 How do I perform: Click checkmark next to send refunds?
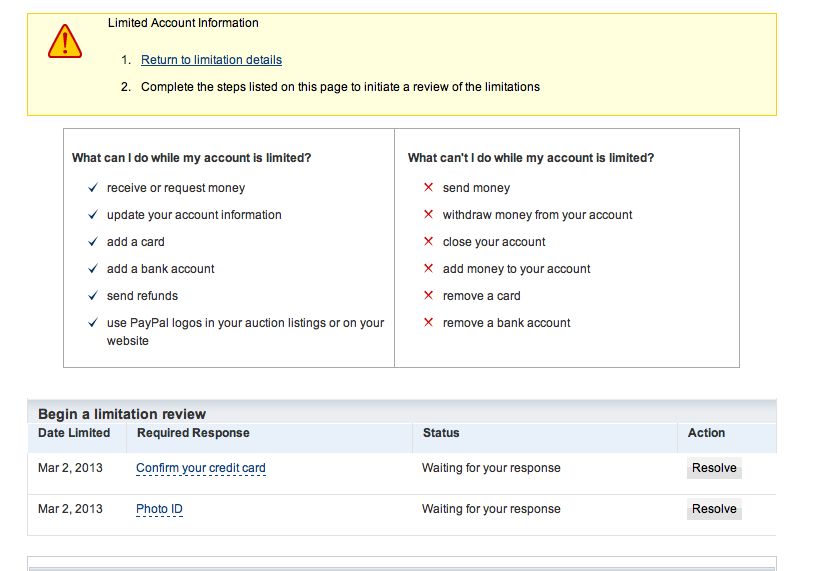(x=93, y=296)
